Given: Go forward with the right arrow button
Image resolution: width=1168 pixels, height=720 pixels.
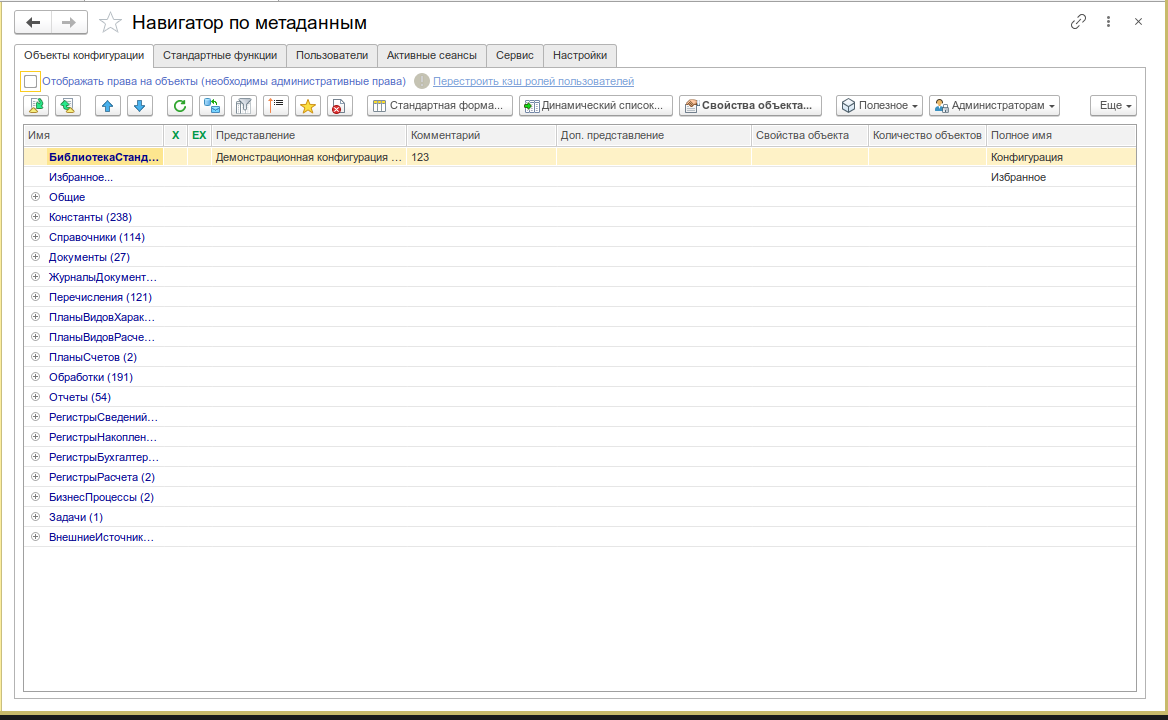Looking at the screenshot, I should coord(69,22).
